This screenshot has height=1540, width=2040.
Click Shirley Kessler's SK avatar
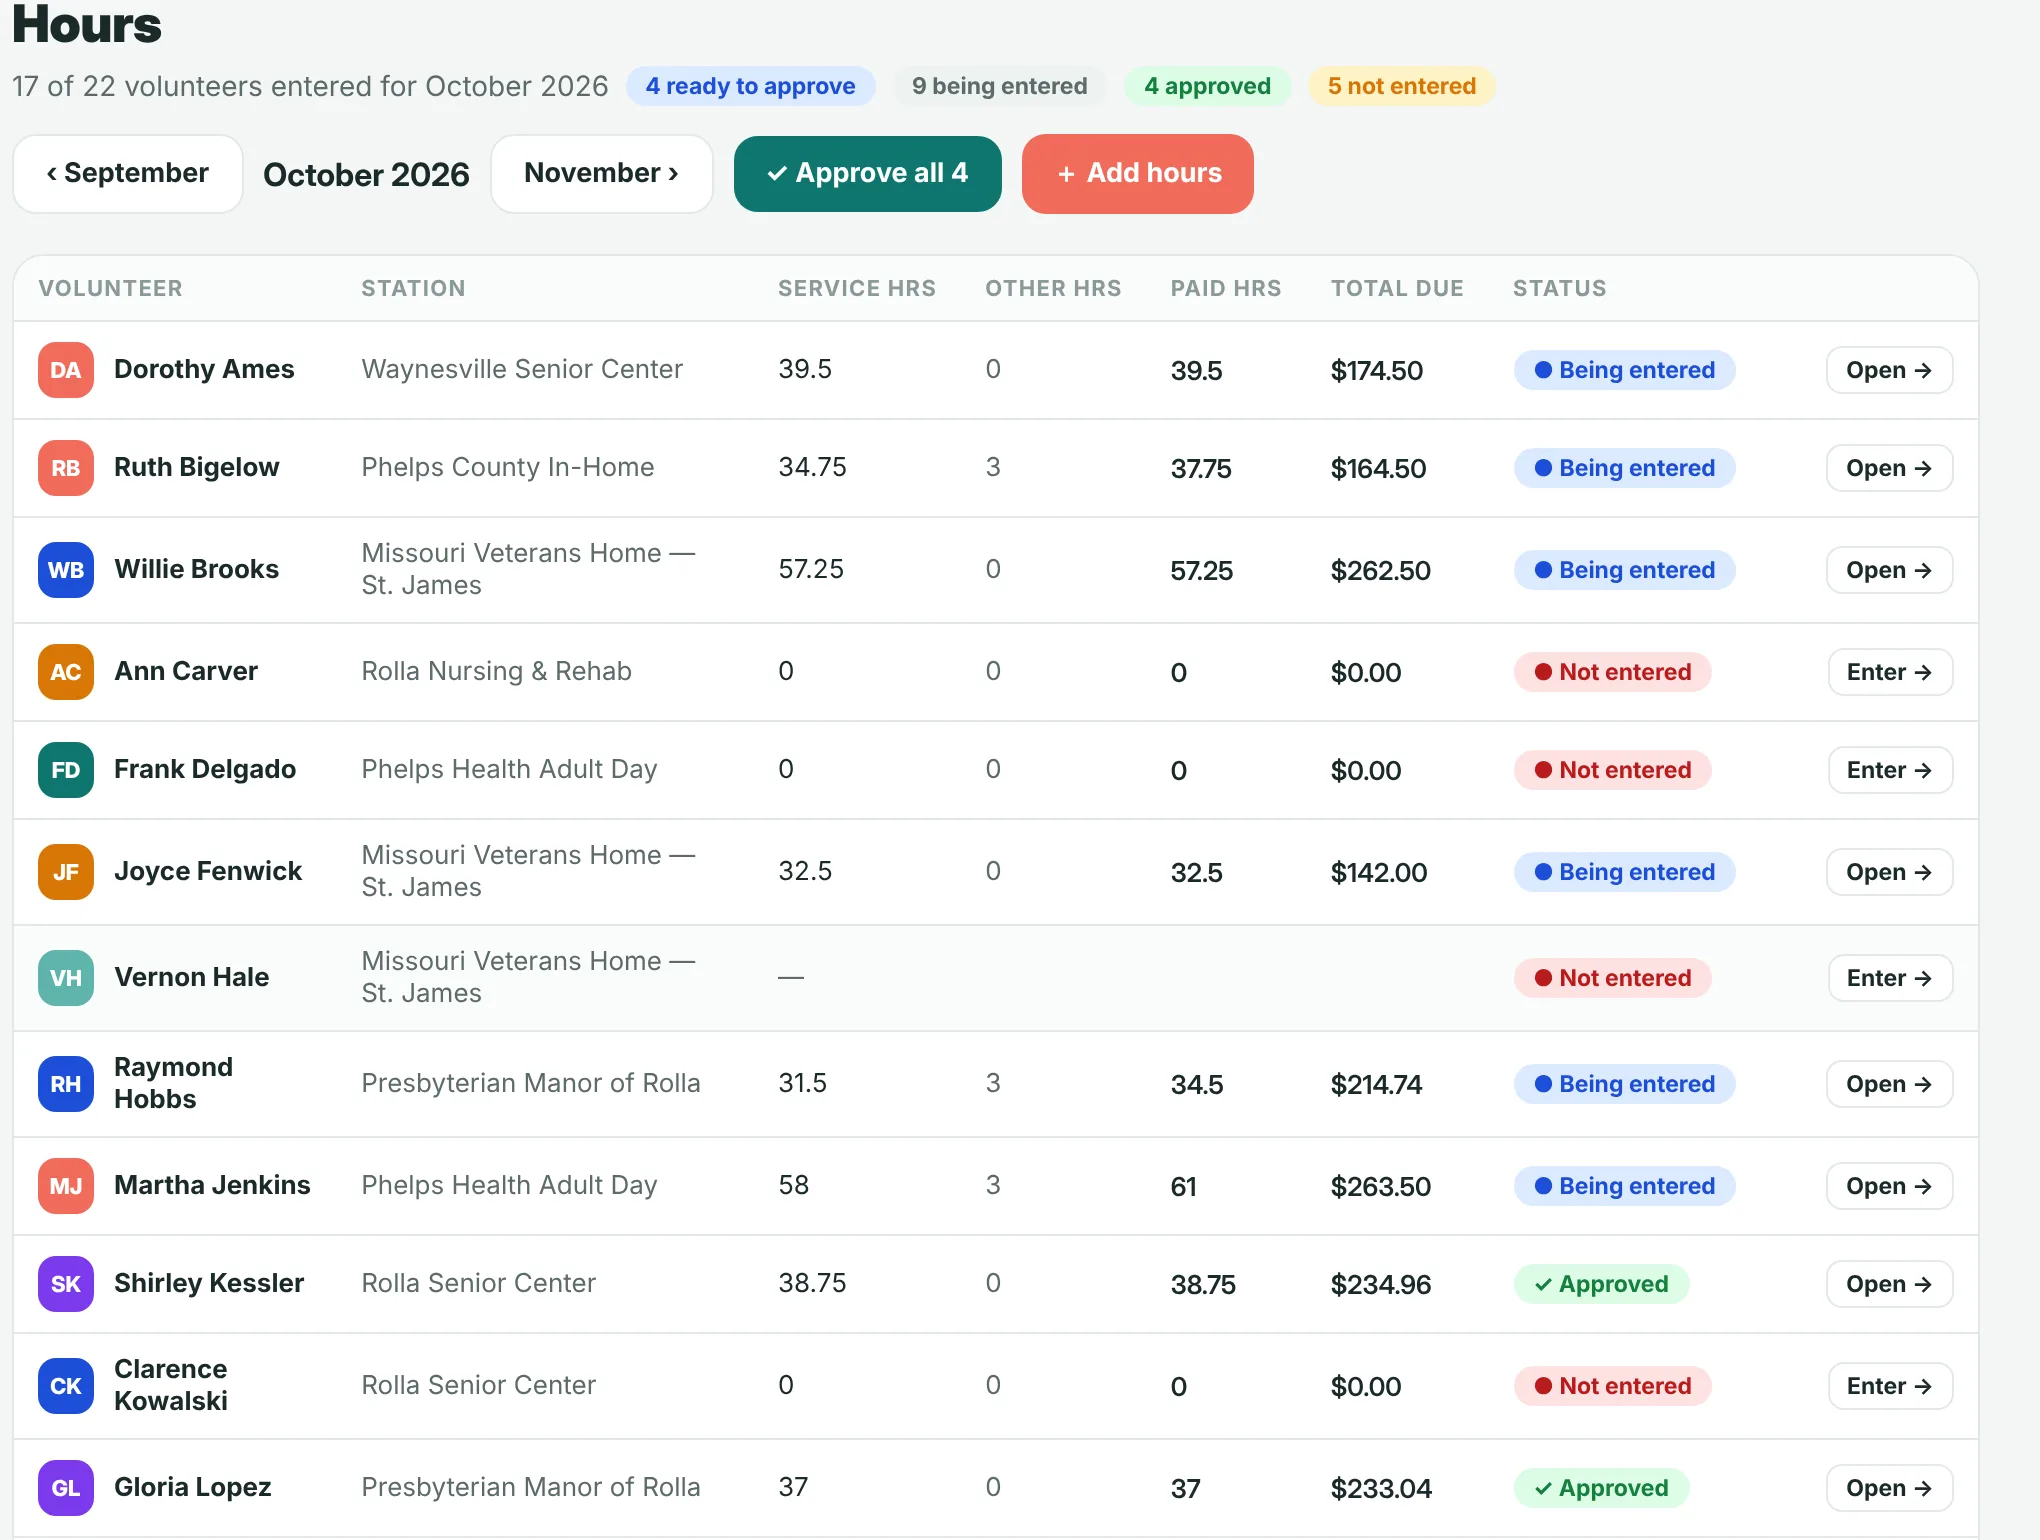tap(66, 1284)
